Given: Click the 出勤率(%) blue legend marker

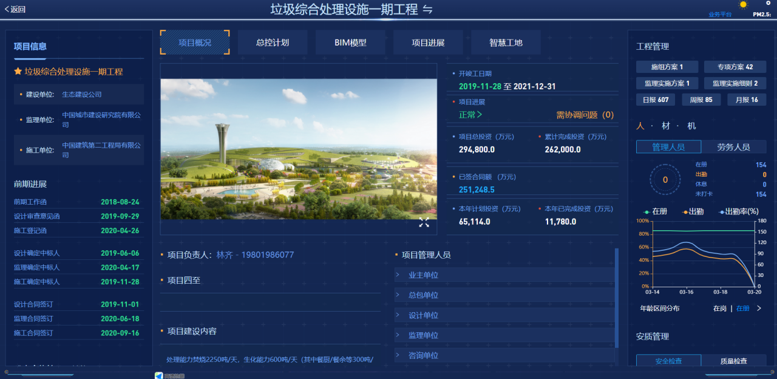Looking at the screenshot, I should click(722, 212).
